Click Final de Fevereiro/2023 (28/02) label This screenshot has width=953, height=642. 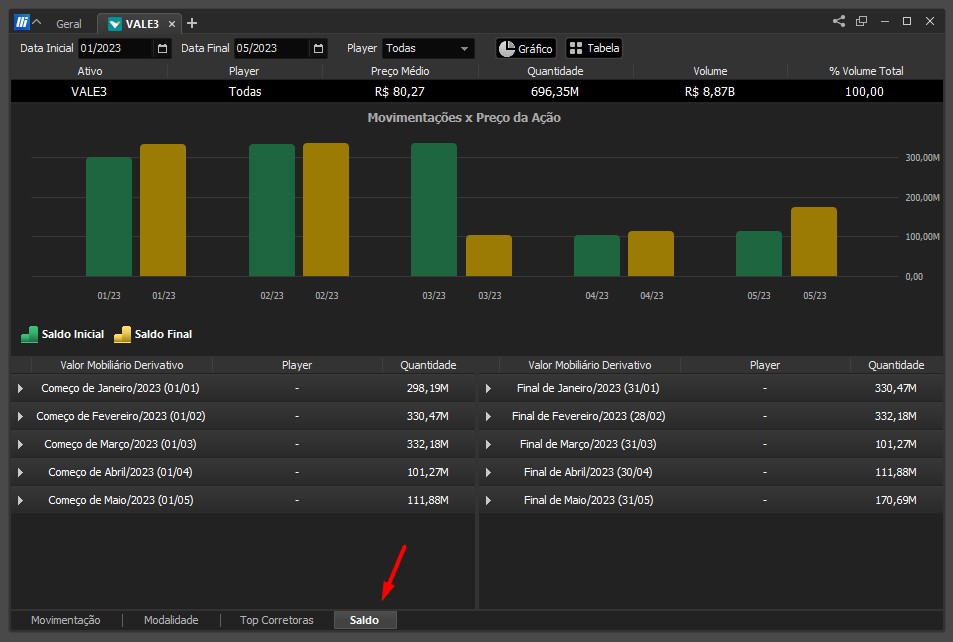pyautogui.click(x=588, y=416)
